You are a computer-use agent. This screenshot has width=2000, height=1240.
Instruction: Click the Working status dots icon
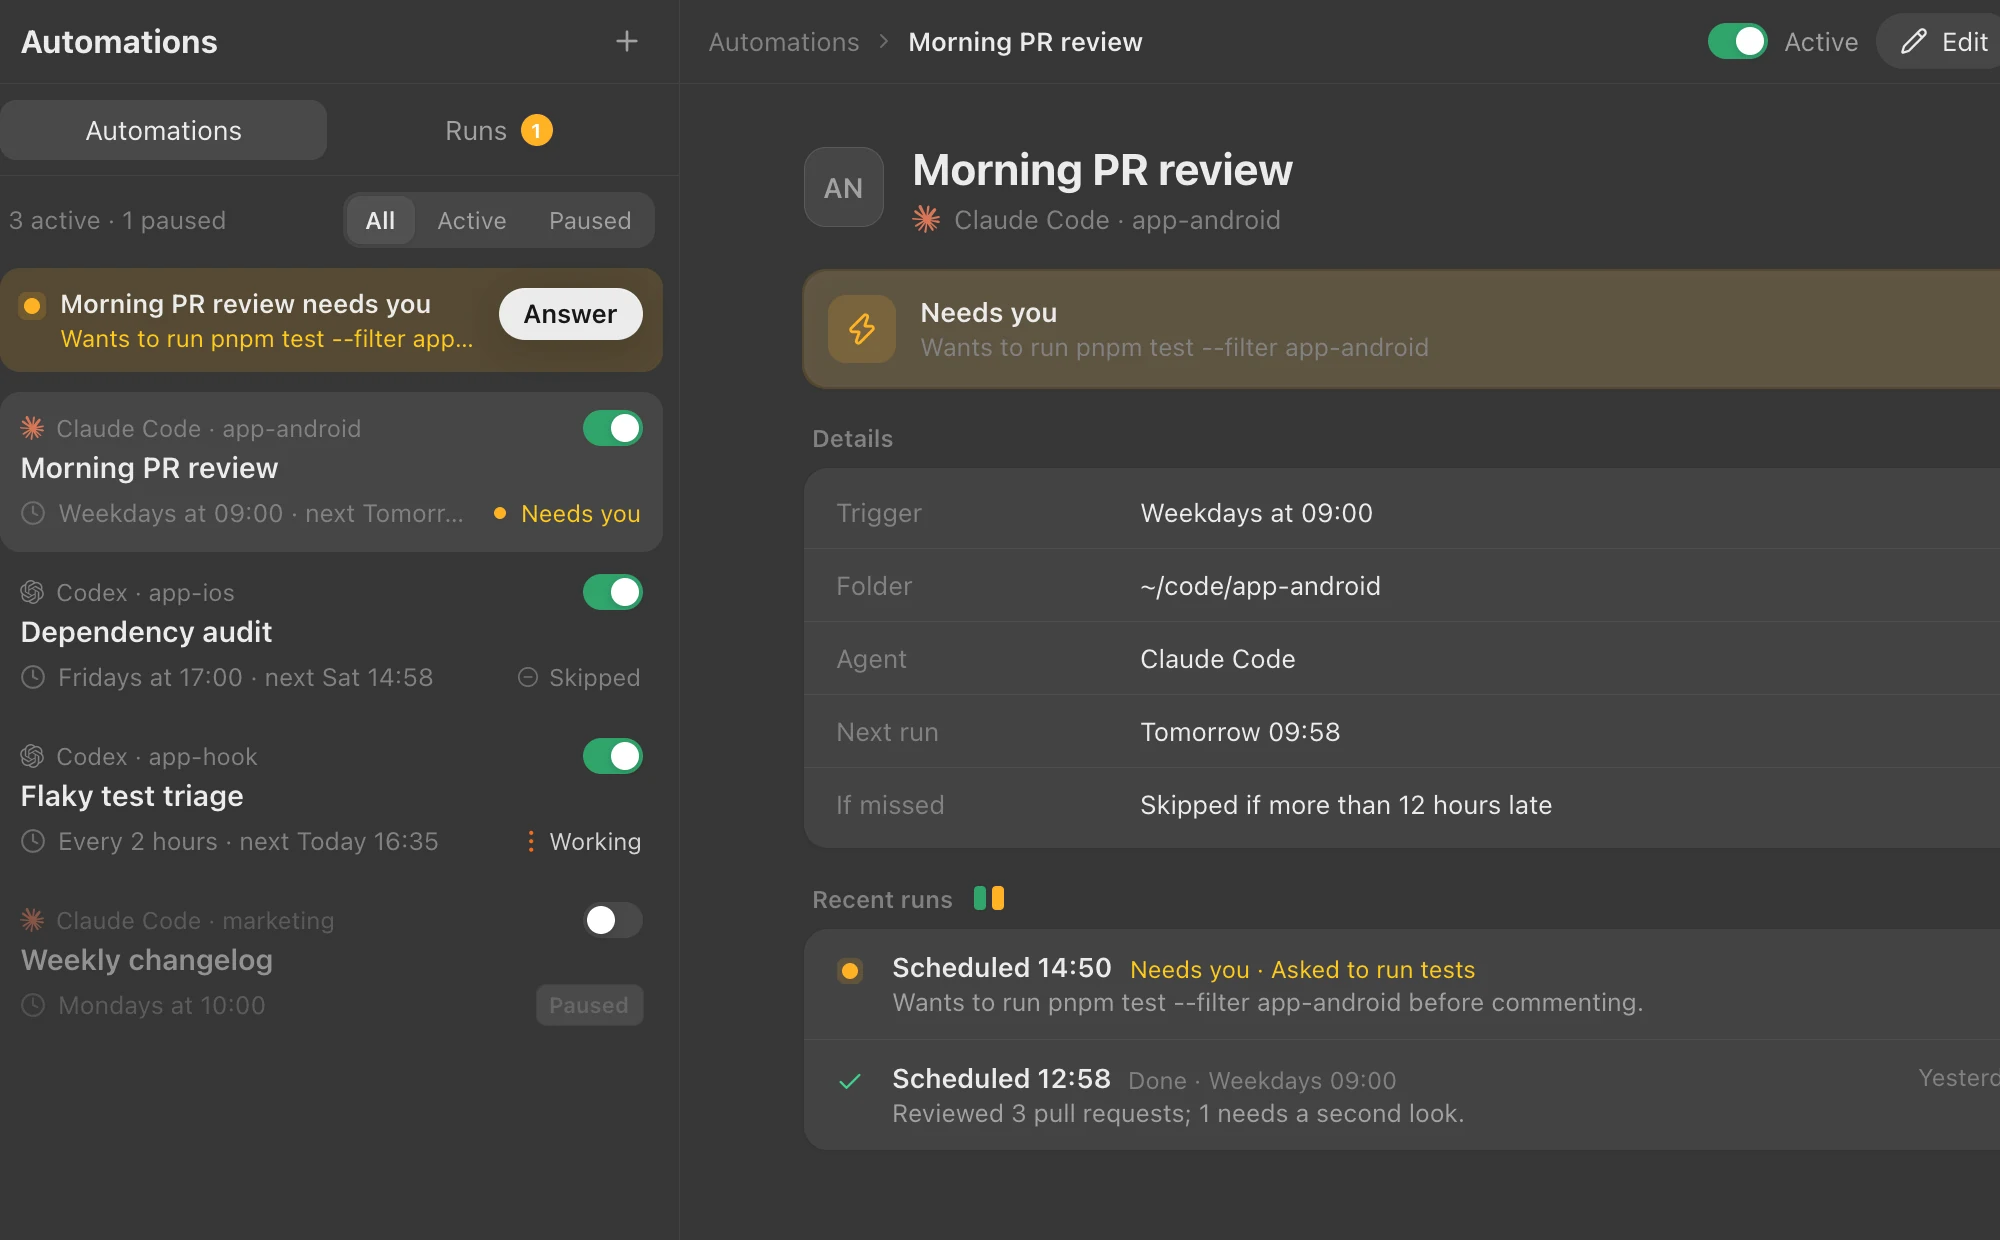(530, 841)
